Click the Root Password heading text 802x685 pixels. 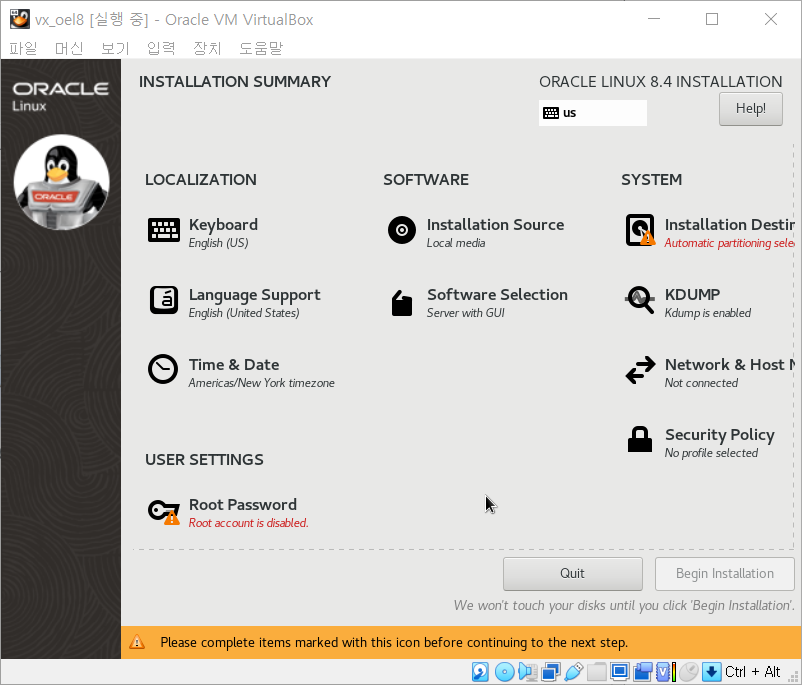pyautogui.click(x=242, y=505)
